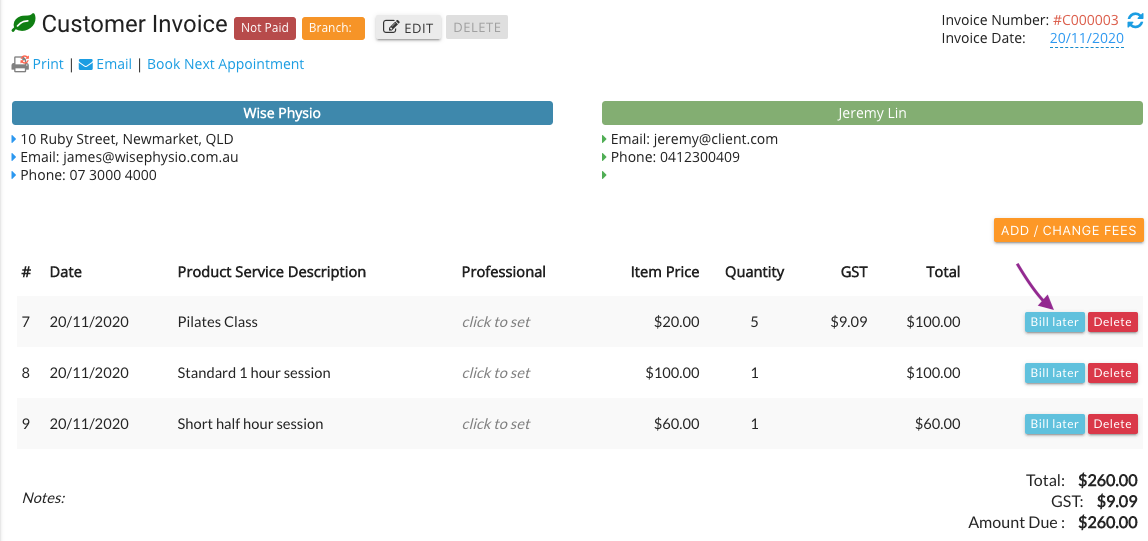Click the Jeremy Lin client header
This screenshot has height=541, width=1148.
(872, 113)
